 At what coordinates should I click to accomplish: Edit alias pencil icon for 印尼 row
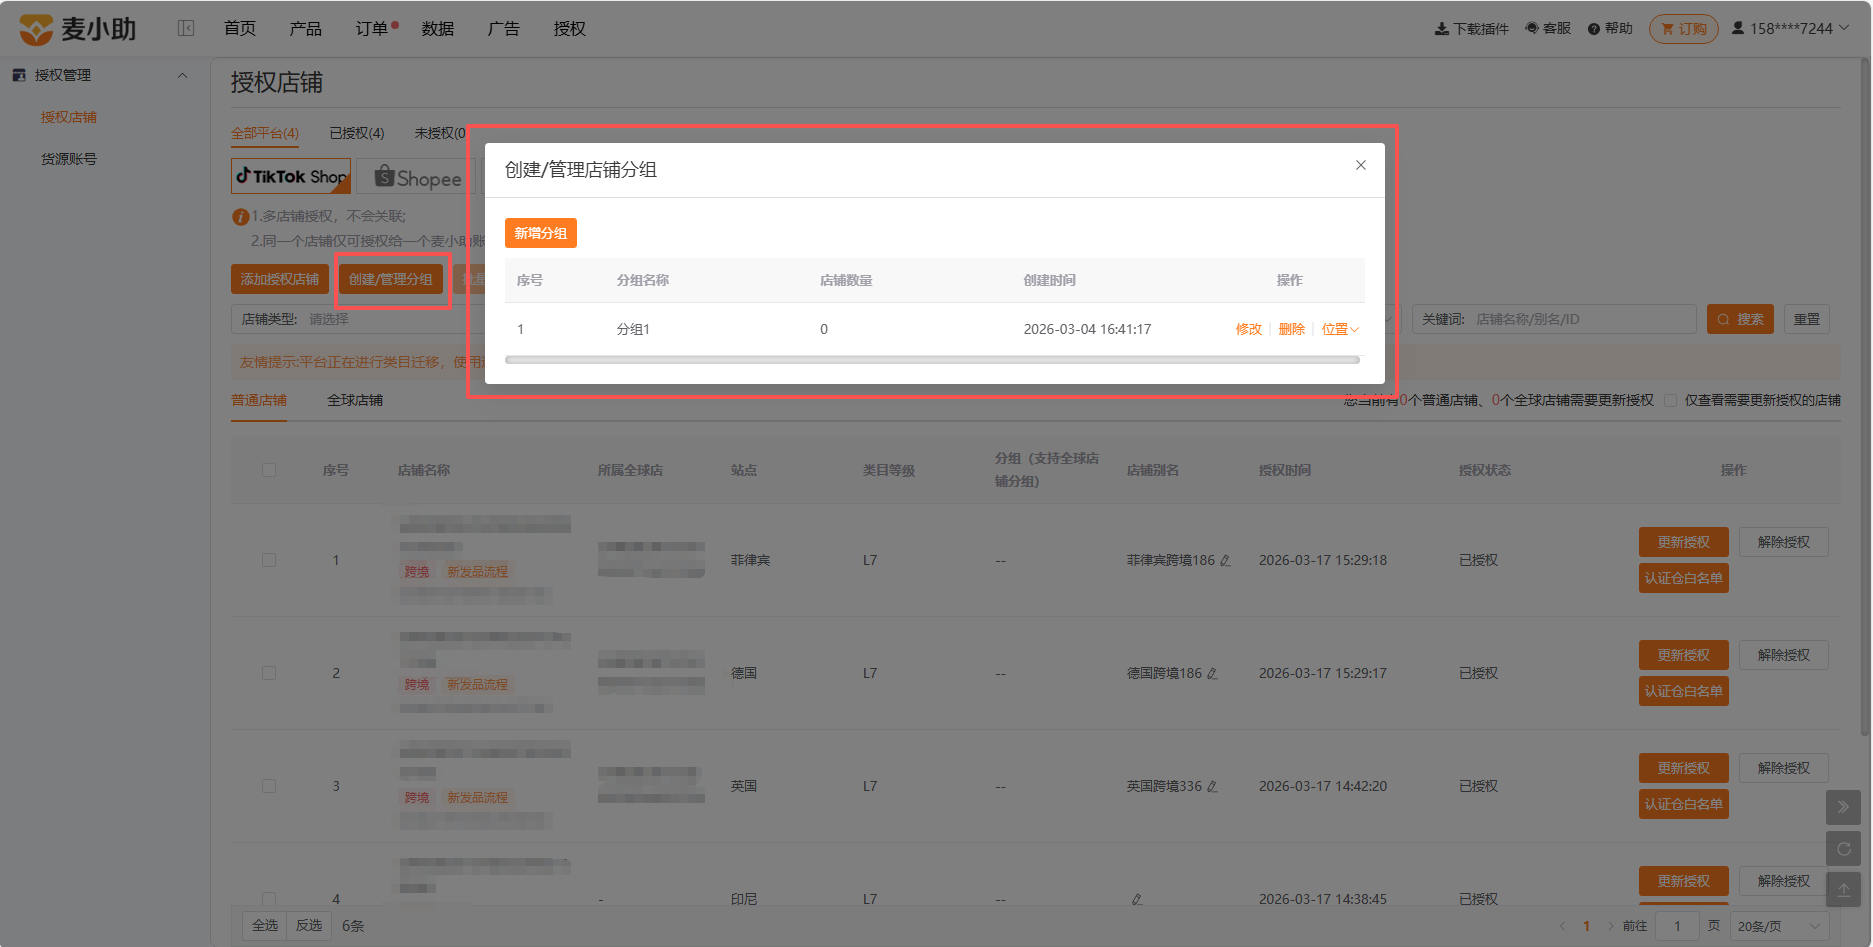pyautogui.click(x=1137, y=899)
